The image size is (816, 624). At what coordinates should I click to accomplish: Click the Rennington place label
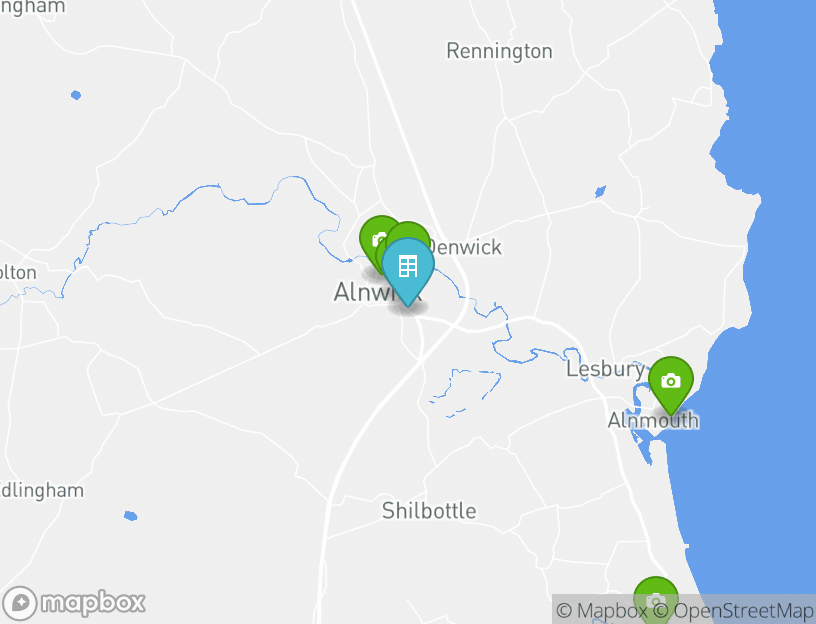point(499,51)
